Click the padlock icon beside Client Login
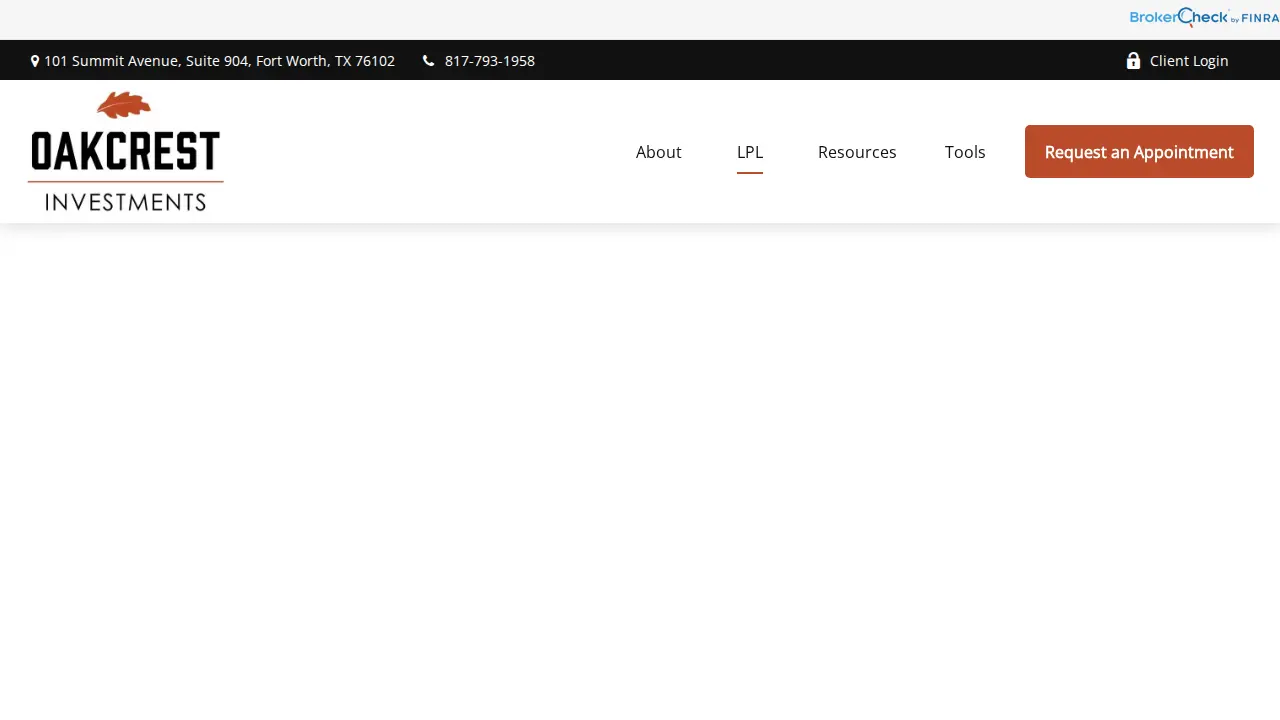The width and height of the screenshot is (1280, 720). 1133,61
